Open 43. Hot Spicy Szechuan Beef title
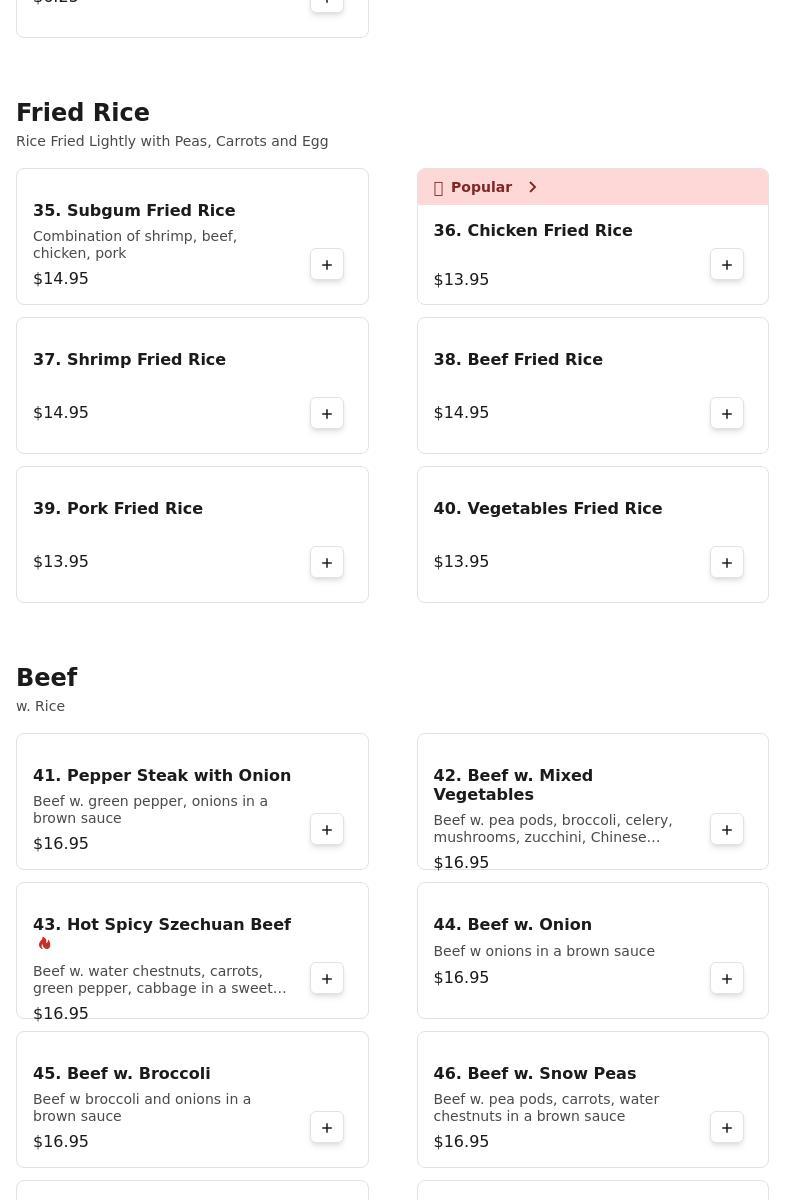Image resolution: width=785 pixels, height=1200 pixels. click(x=162, y=924)
